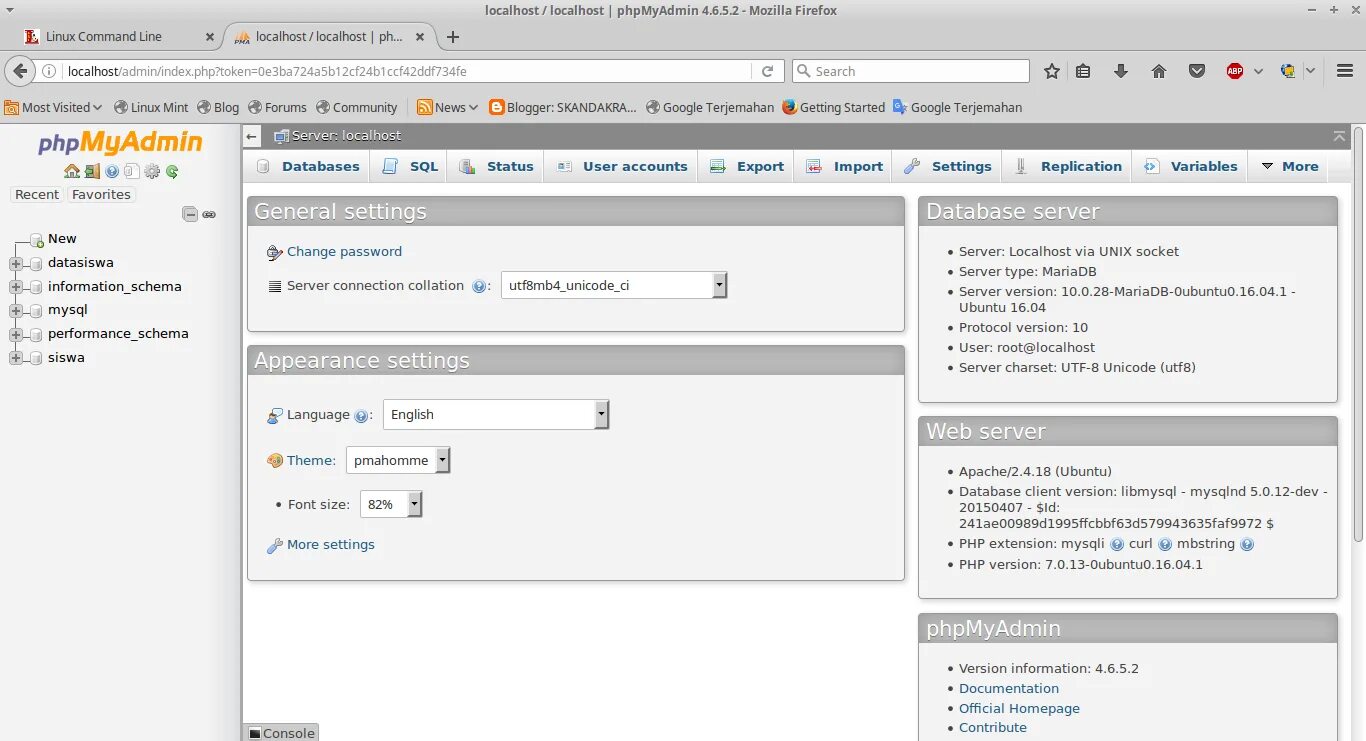Click the link with main panel chain icon
Viewport: 1366px width, 741px height.
coord(209,214)
